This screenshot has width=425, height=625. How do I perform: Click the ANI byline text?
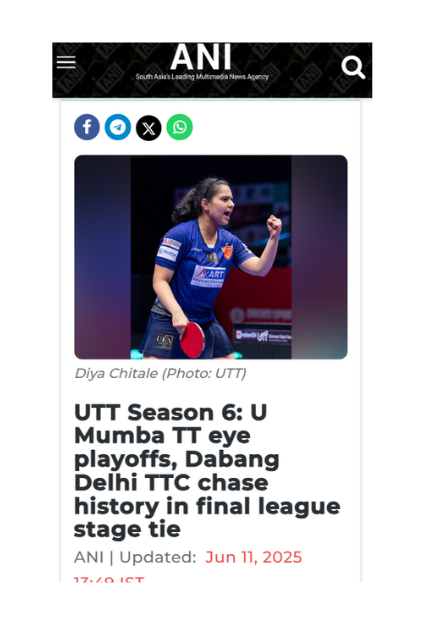click(x=89, y=557)
